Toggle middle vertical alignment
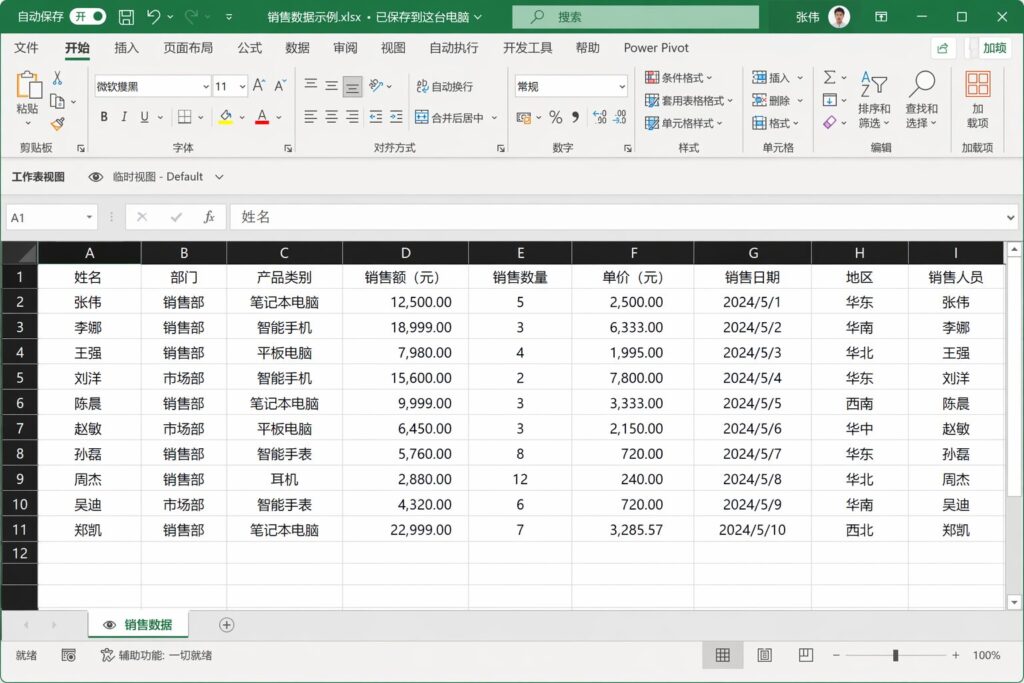Screen dimensions: 1024x683 point(332,86)
